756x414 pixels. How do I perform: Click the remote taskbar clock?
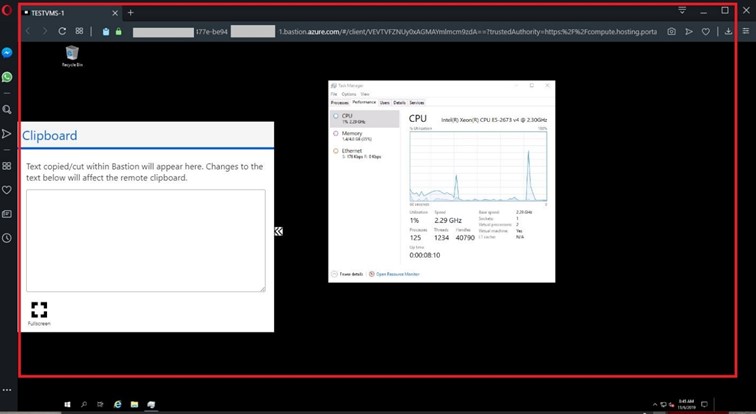coord(687,404)
